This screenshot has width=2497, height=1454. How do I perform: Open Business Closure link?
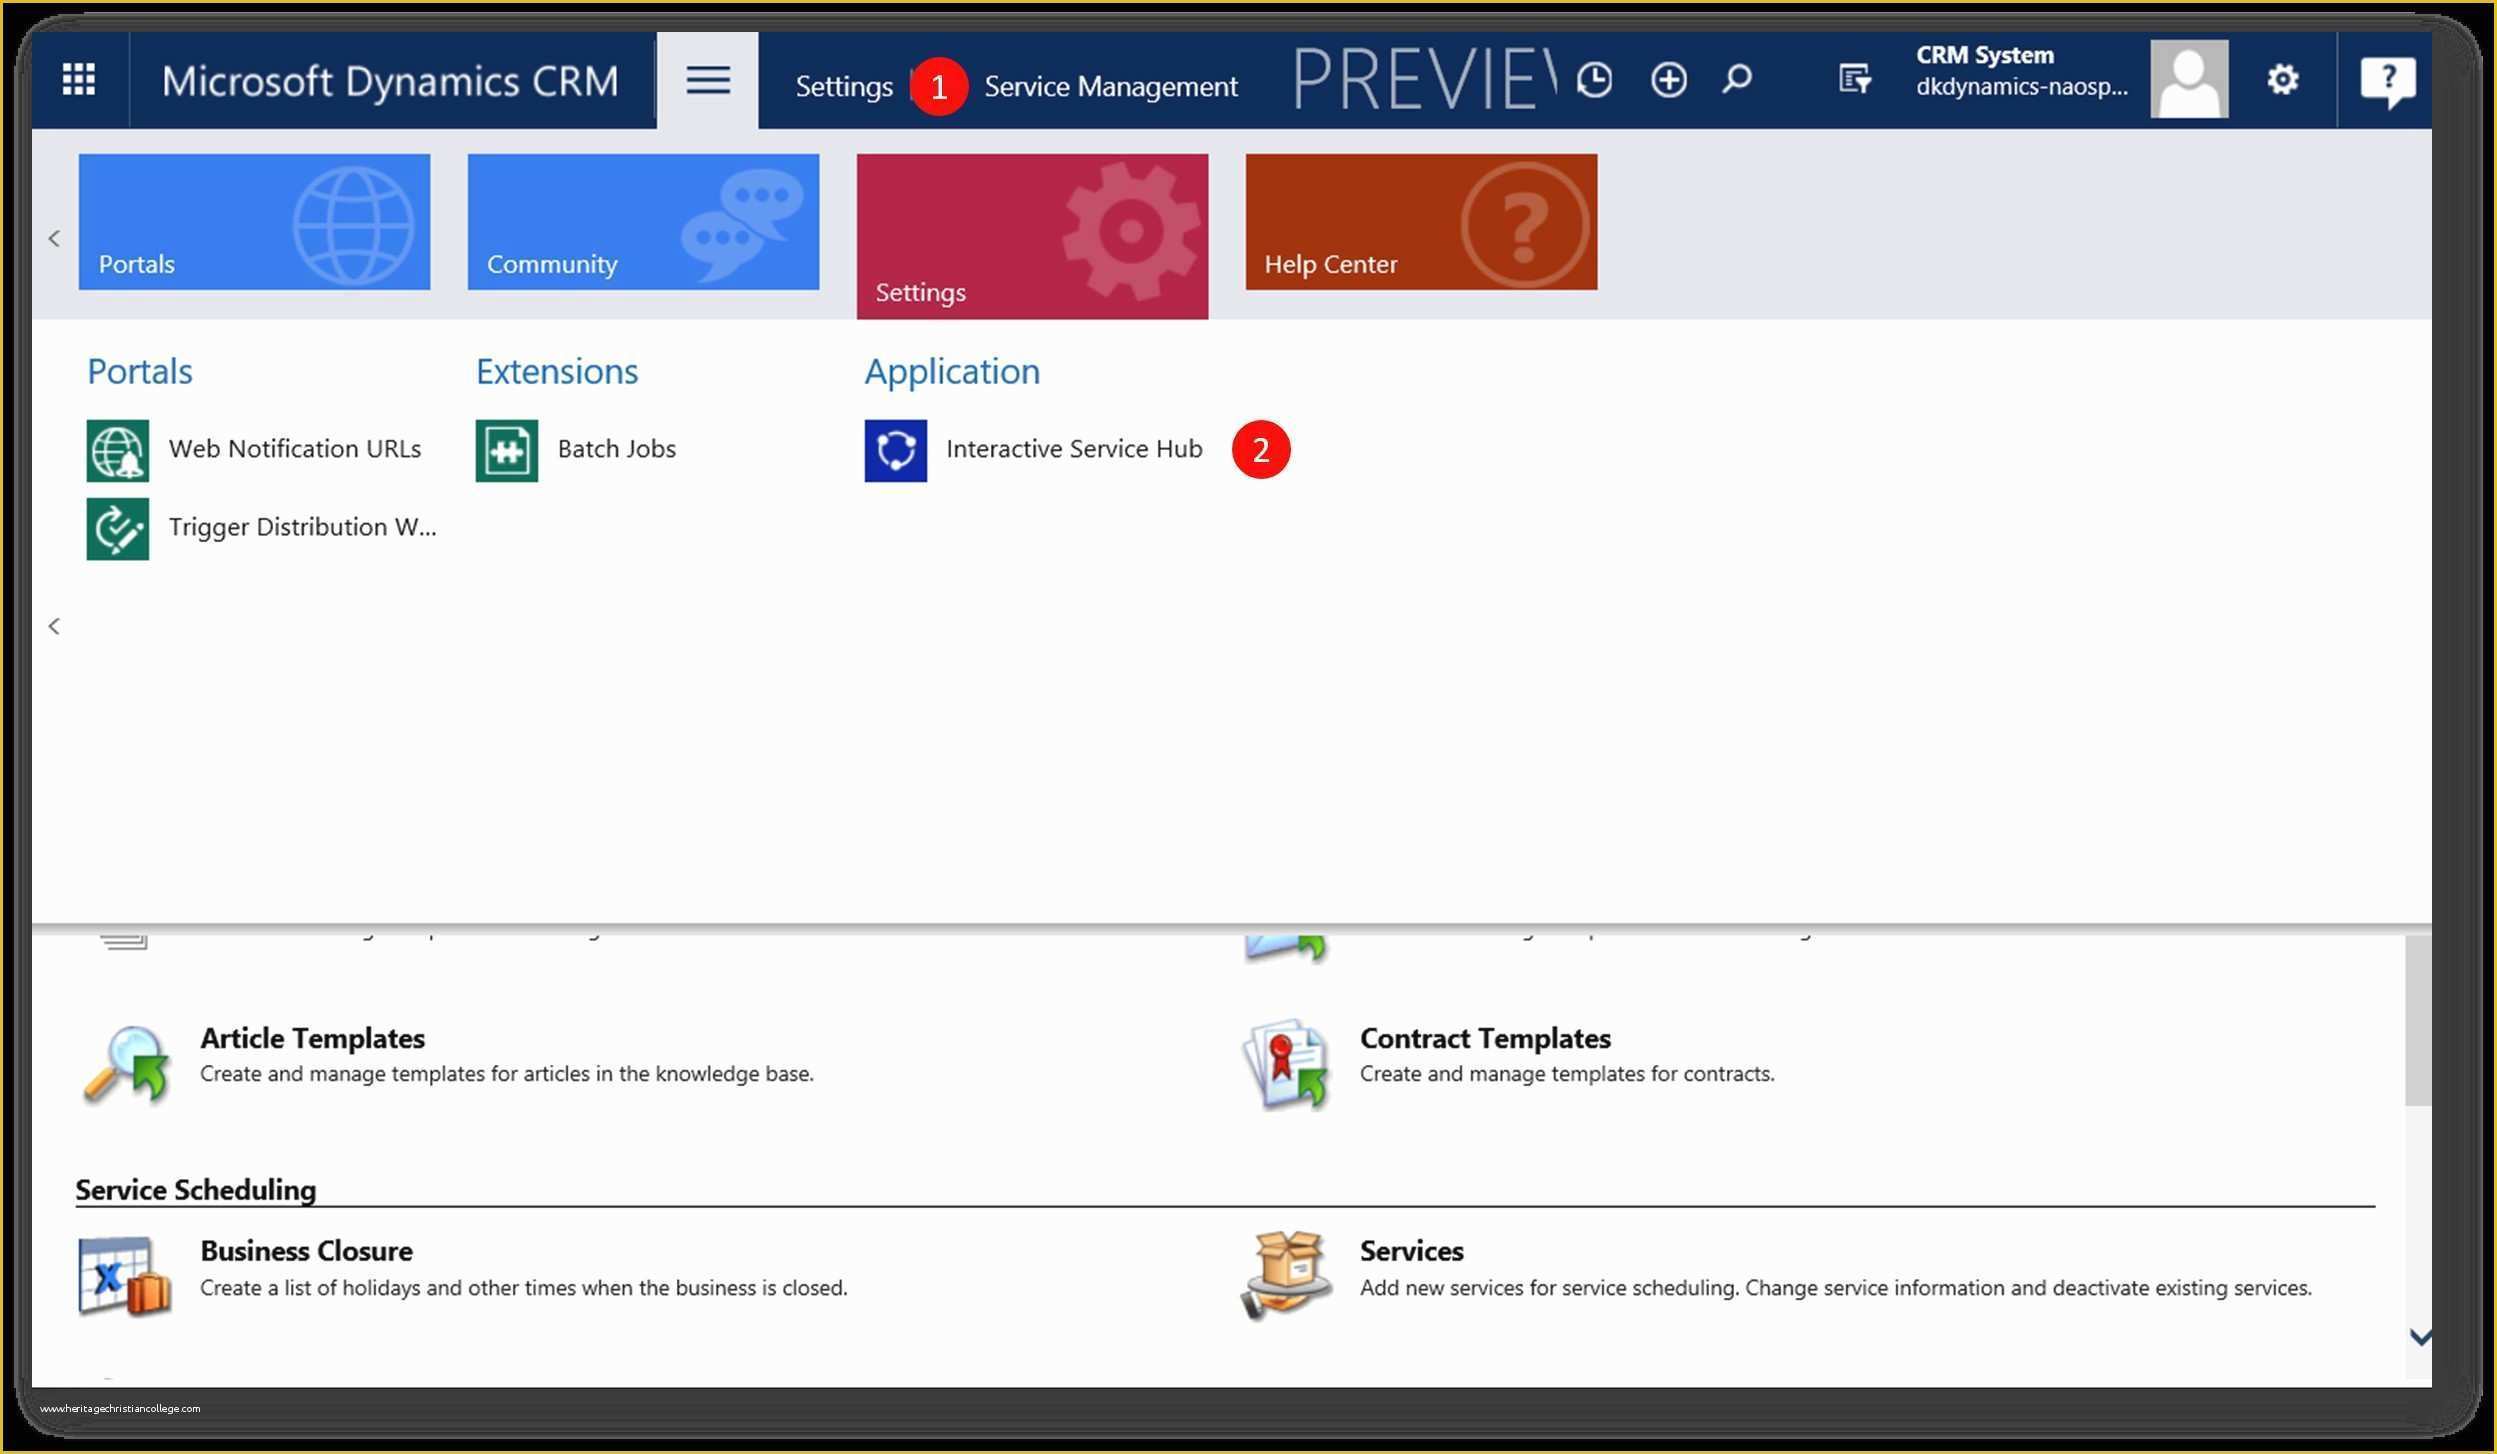click(306, 1251)
